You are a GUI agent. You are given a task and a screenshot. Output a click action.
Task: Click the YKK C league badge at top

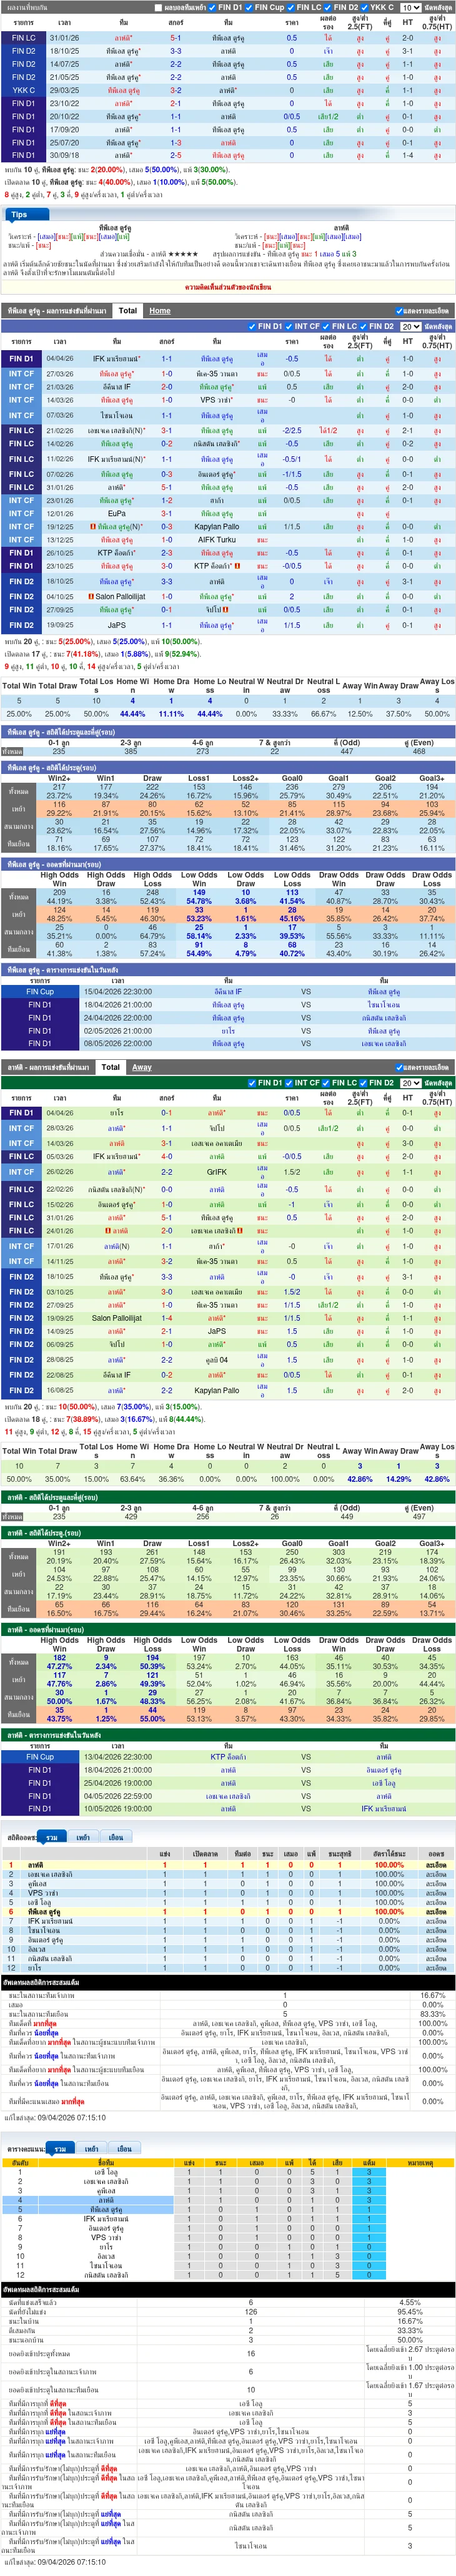pos(23,90)
